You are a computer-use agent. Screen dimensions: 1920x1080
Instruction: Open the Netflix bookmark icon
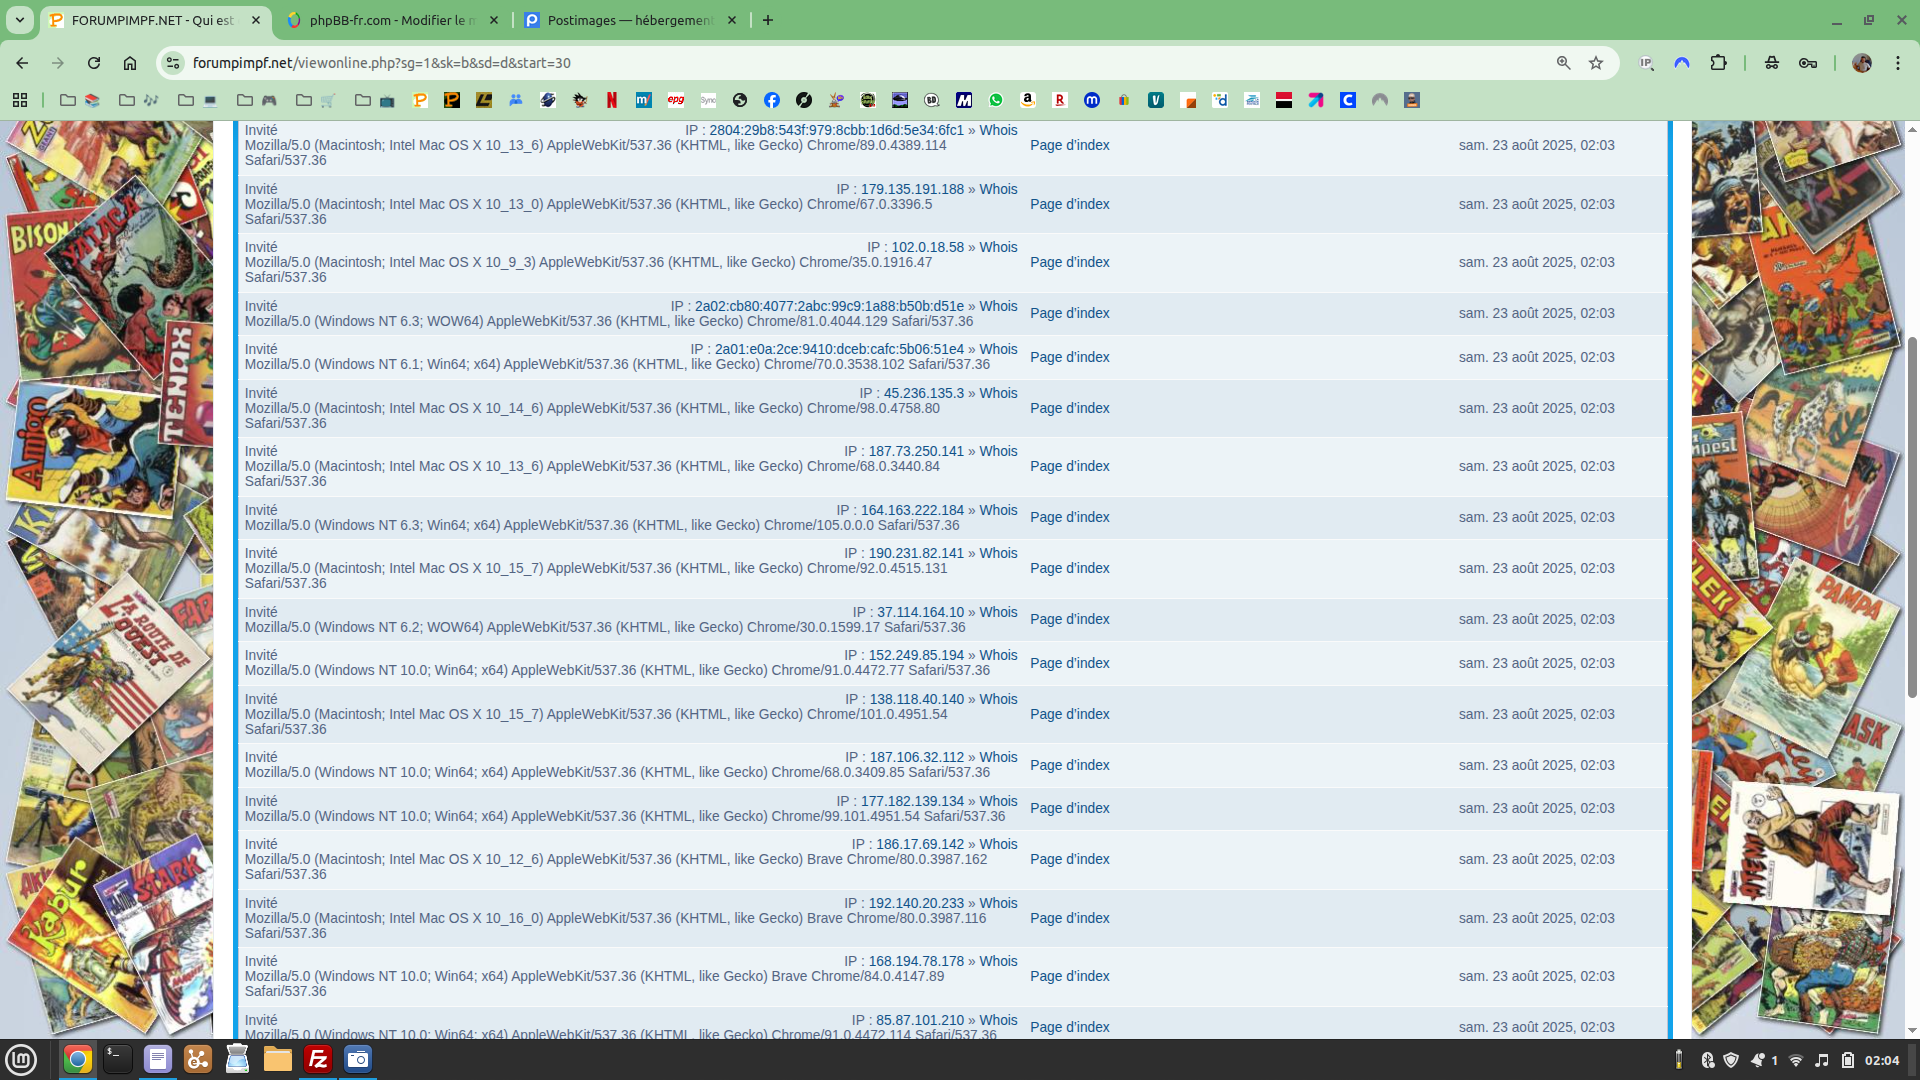[x=612, y=100]
